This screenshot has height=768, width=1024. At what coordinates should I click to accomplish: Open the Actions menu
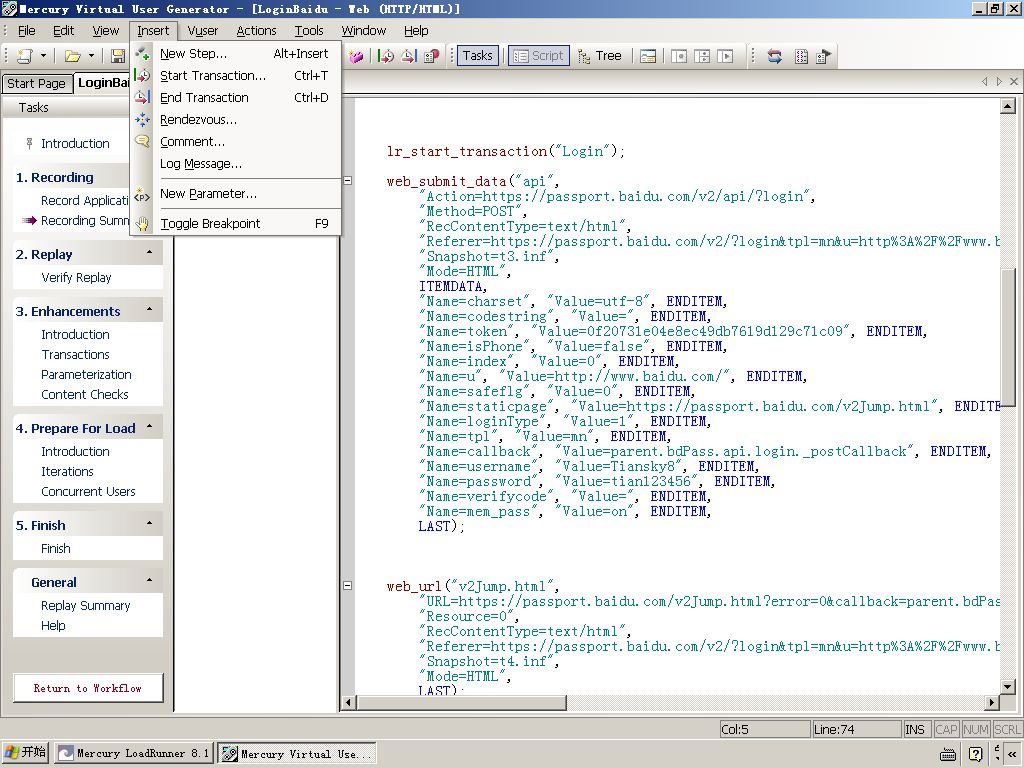tap(256, 31)
